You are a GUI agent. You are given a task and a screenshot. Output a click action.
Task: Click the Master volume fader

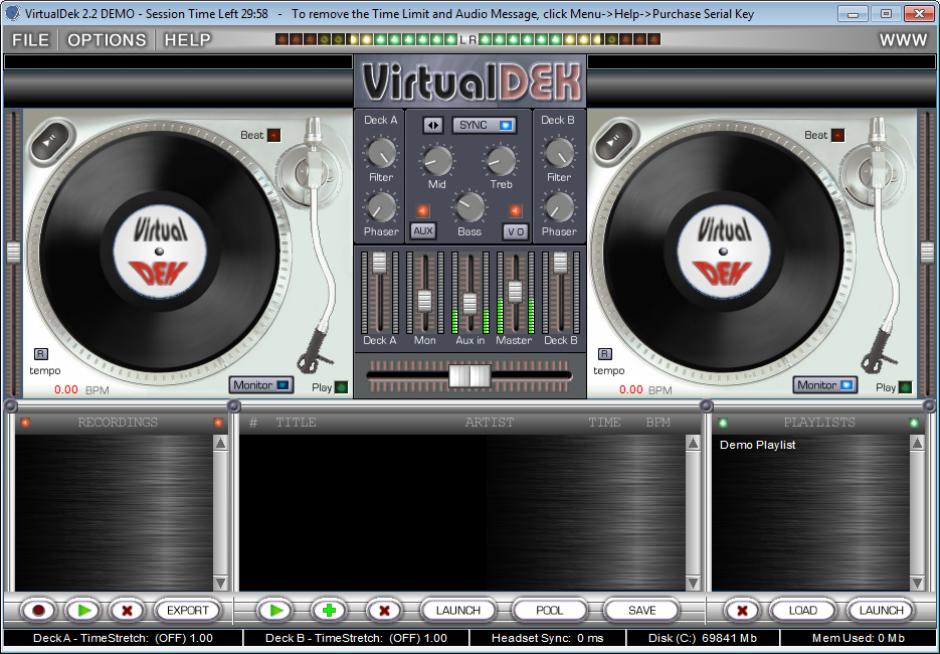pyautogui.click(x=515, y=291)
